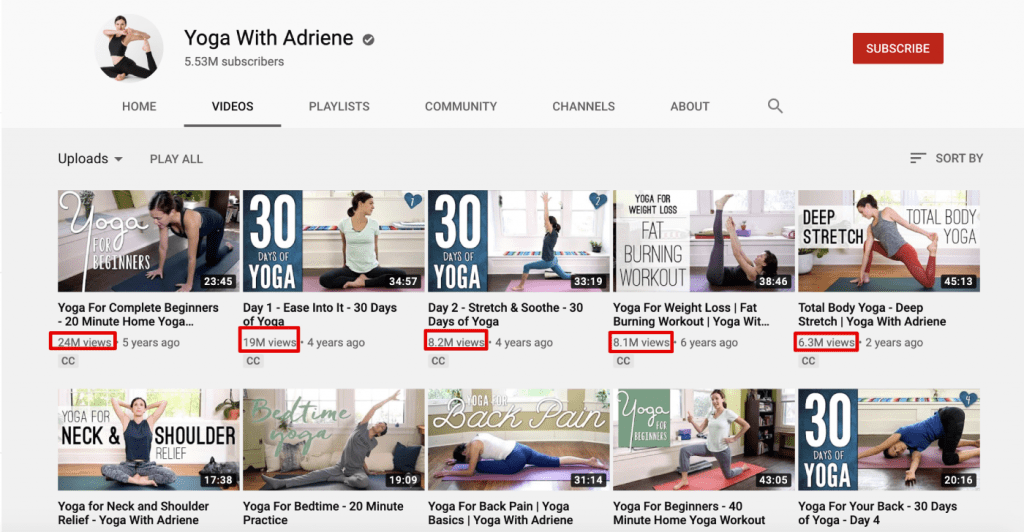The width and height of the screenshot is (1024, 532).
Task: Click the 24M views count
Action: (84, 342)
